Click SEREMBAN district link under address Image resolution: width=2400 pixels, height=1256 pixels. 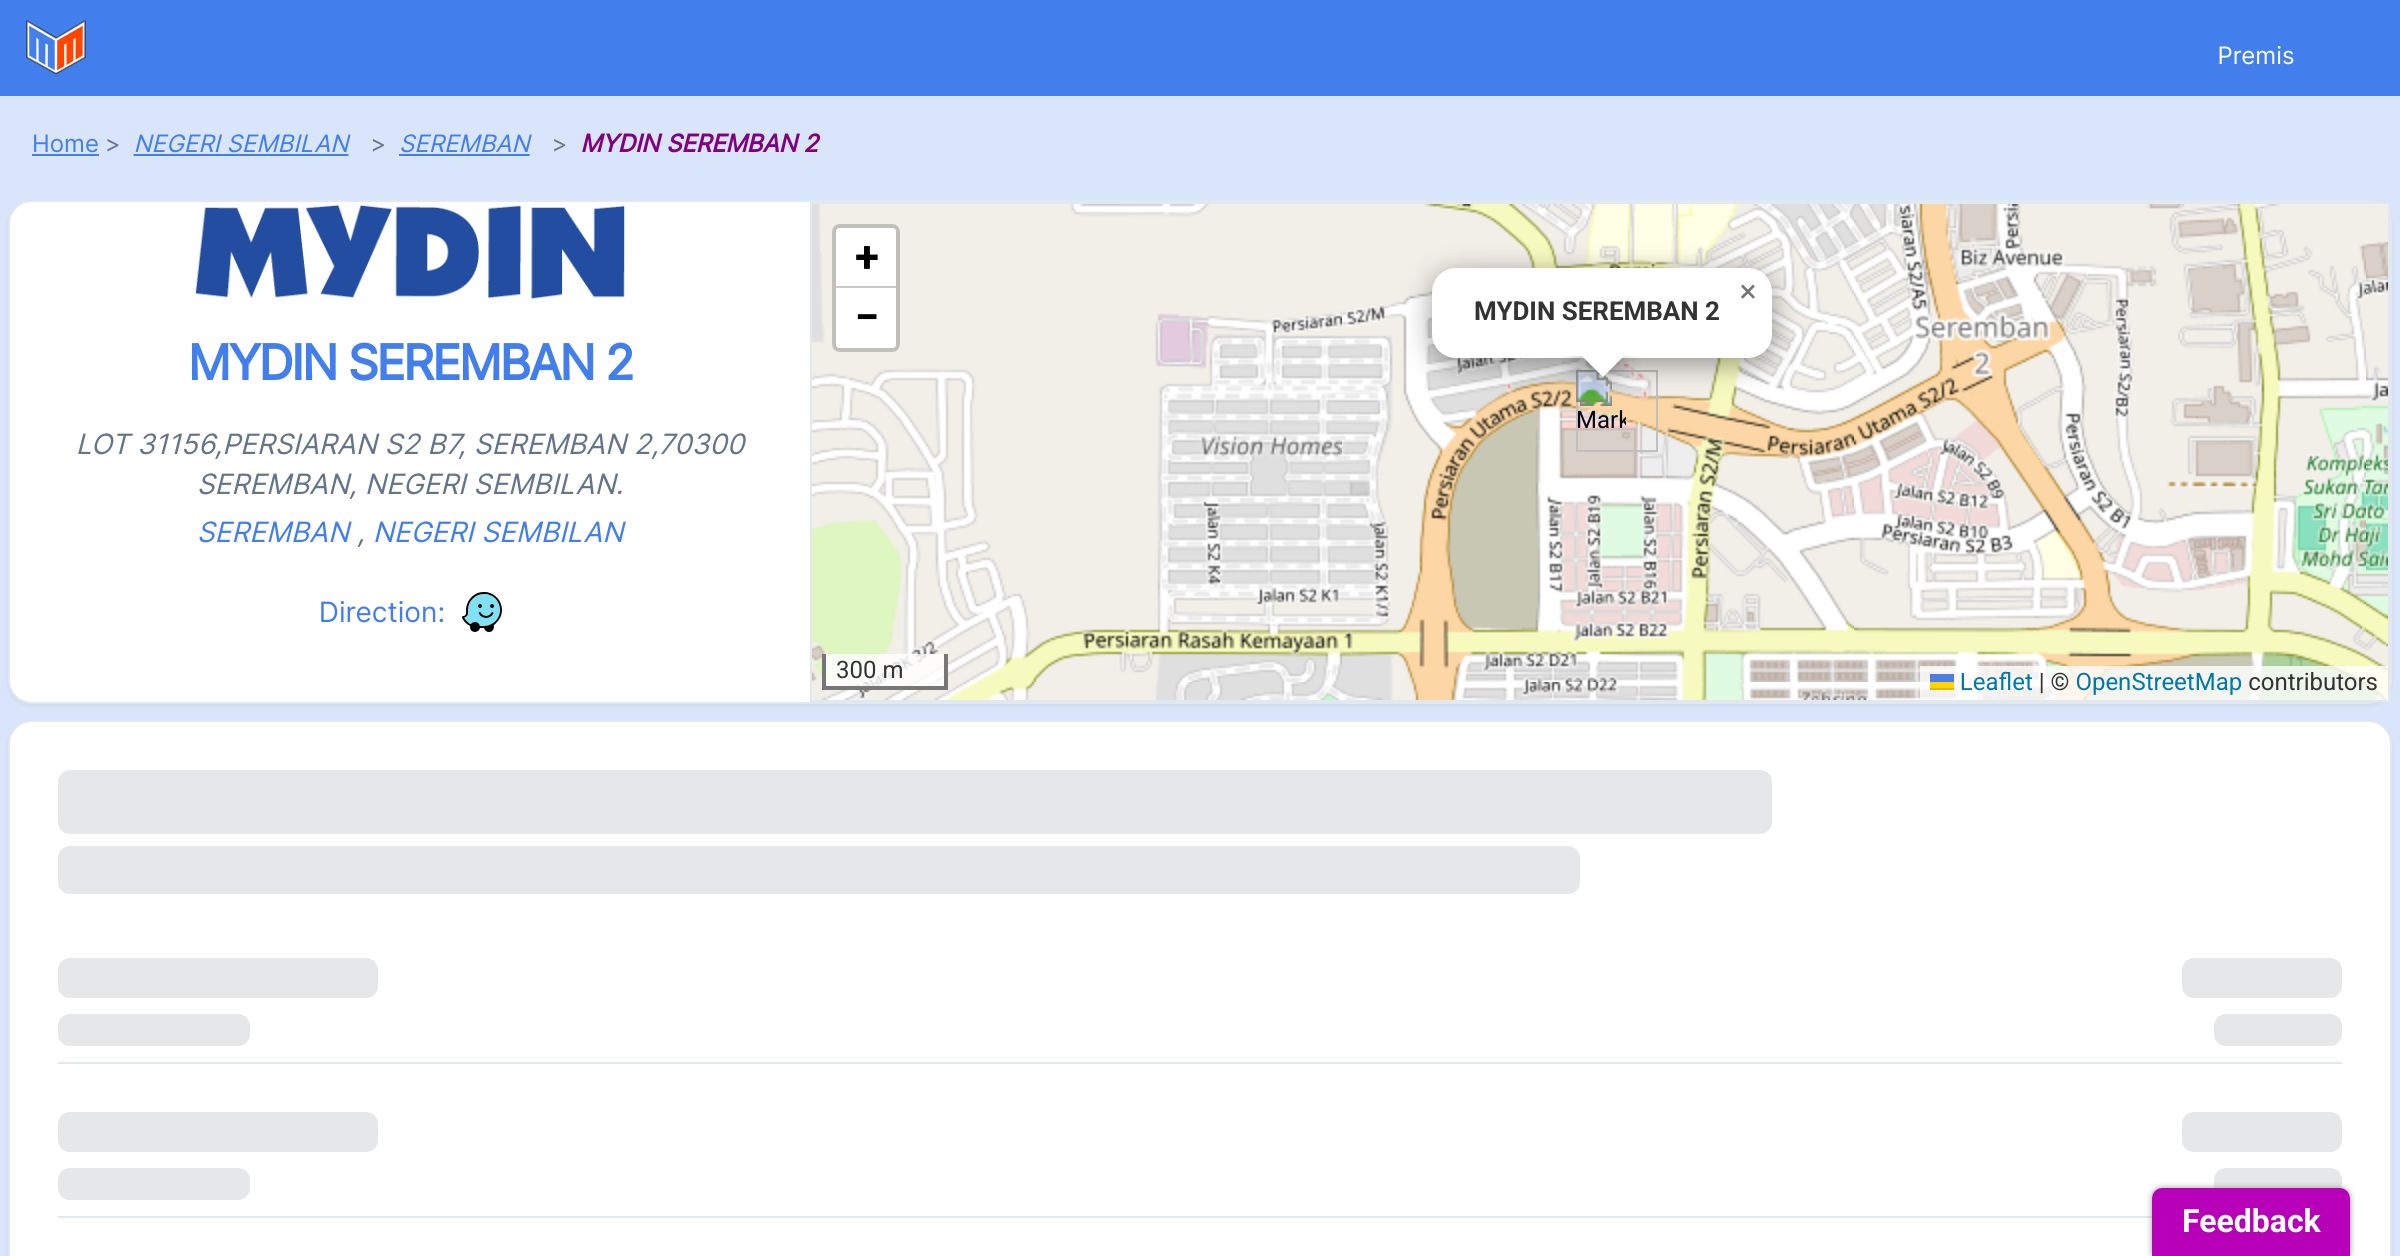pyautogui.click(x=275, y=532)
